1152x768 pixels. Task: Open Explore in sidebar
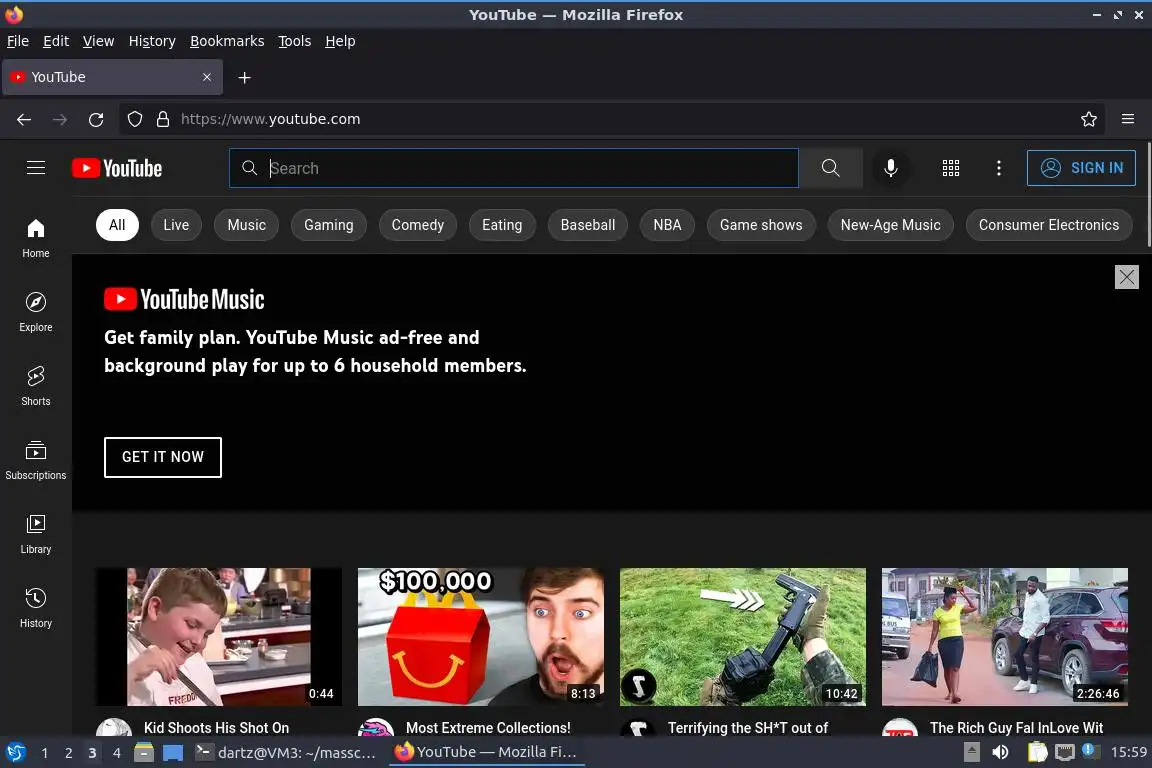(x=35, y=312)
